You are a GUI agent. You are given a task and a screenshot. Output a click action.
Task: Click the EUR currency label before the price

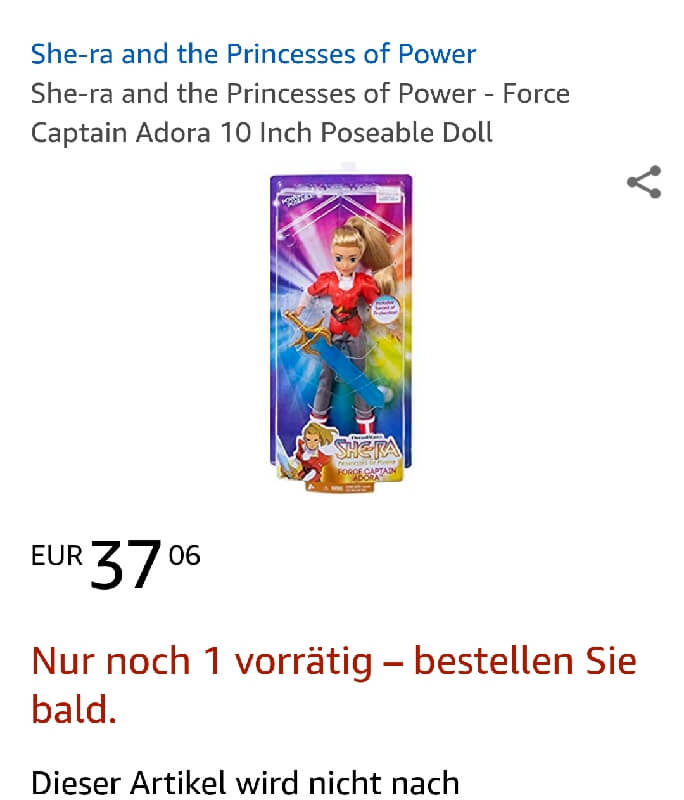[57, 556]
